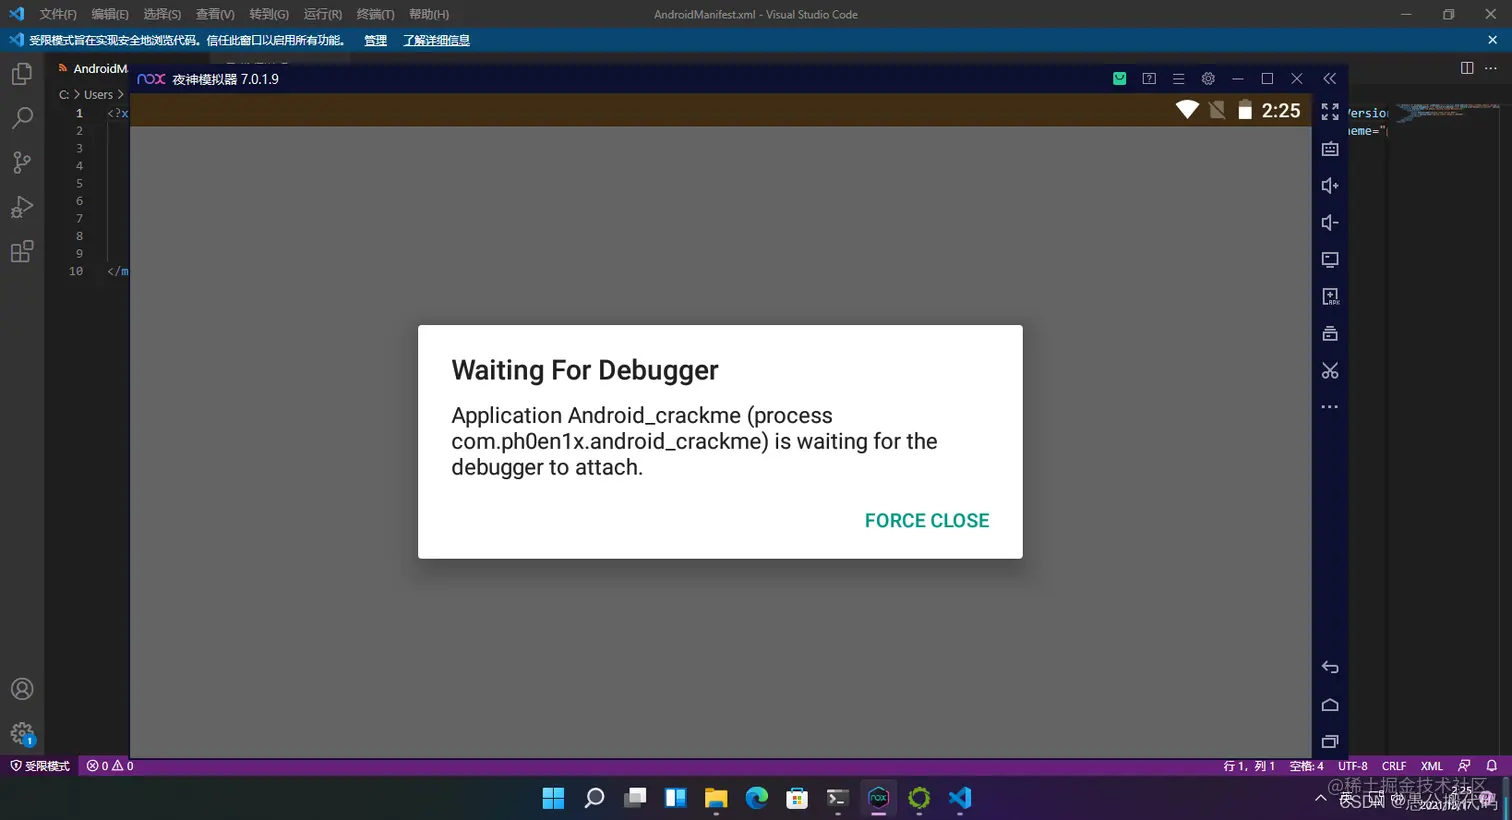Click the Nox volume down icon
The width and height of the screenshot is (1512, 820).
[x=1330, y=223]
